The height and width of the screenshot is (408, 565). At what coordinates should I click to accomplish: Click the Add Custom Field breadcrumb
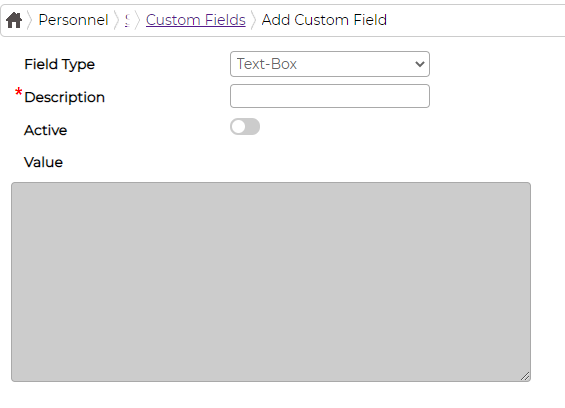coord(324,20)
